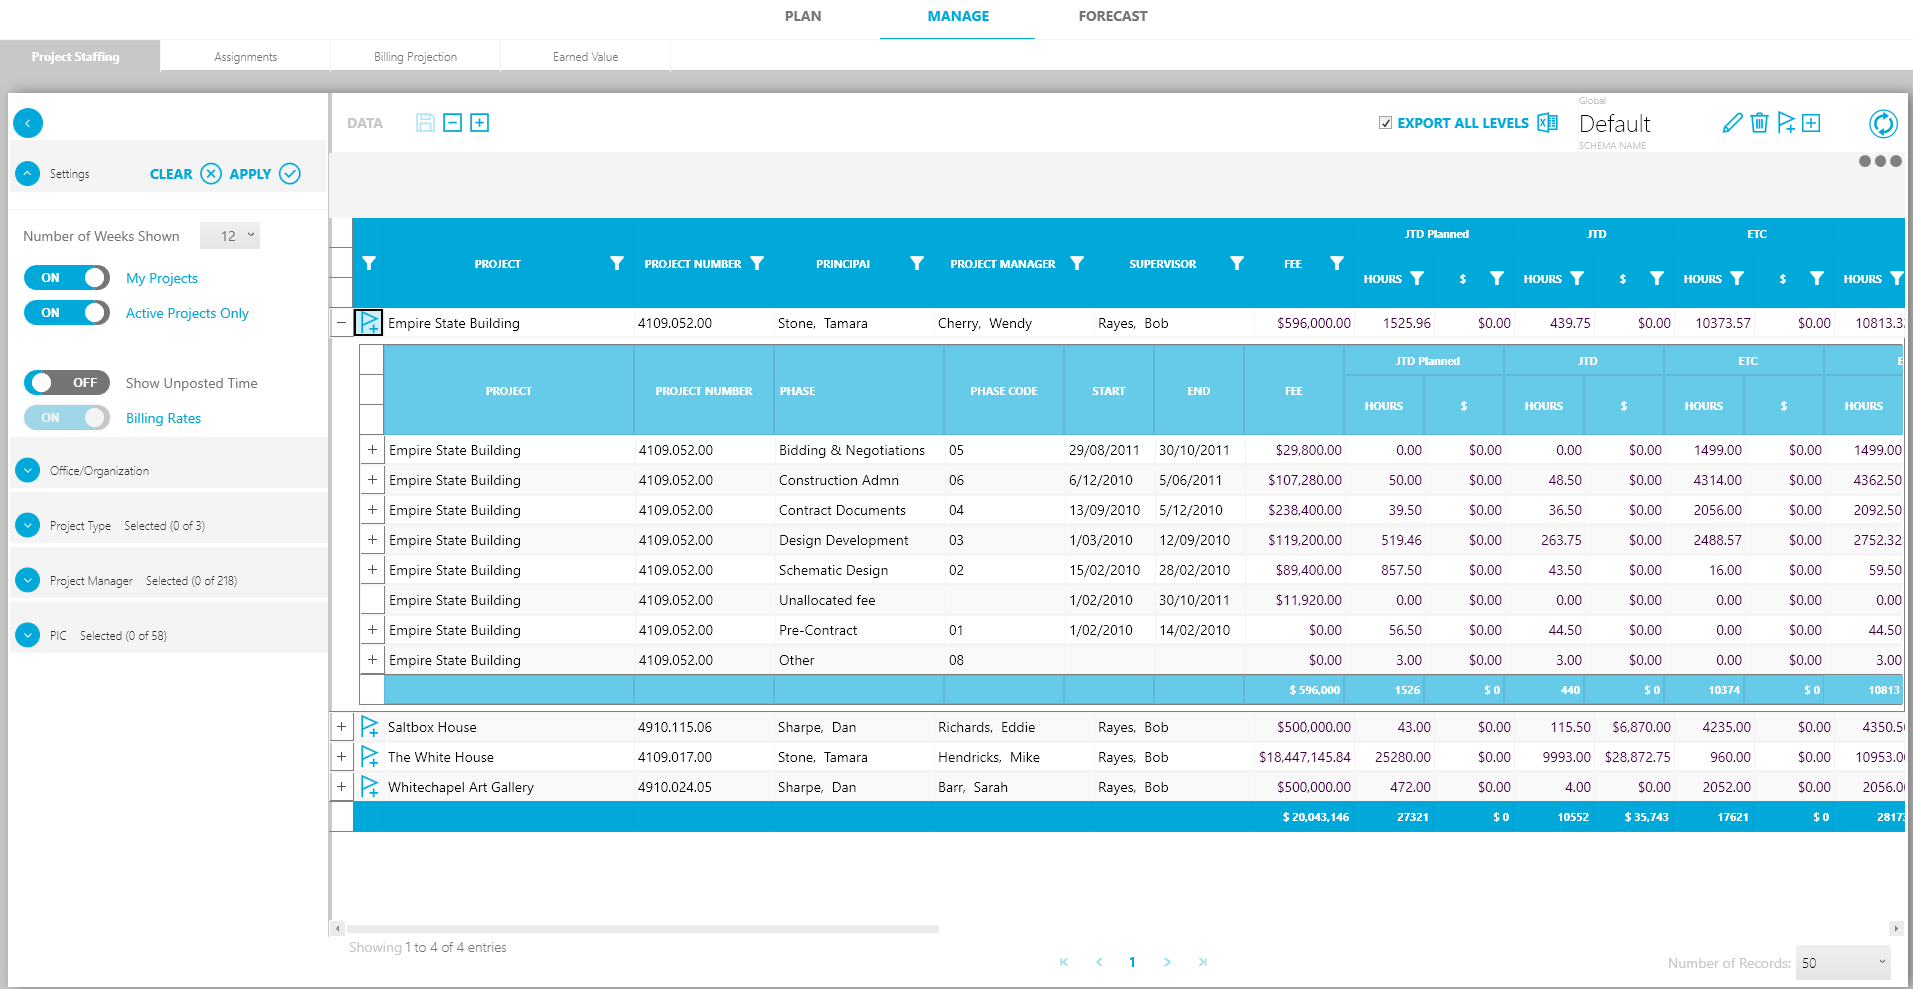Click the flag icon on the Saltbox House row
Image resolution: width=1913 pixels, height=989 pixels.
[369, 727]
